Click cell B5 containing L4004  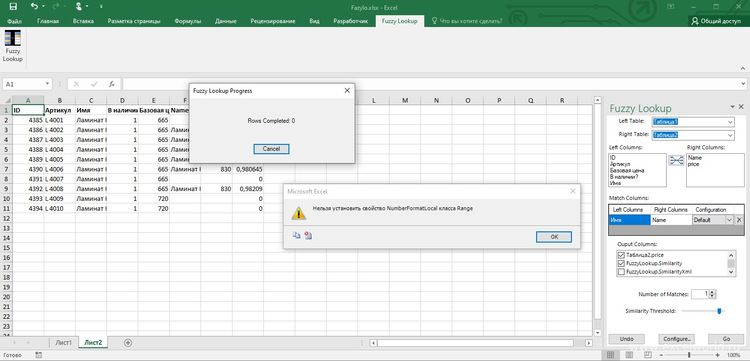[x=60, y=149]
